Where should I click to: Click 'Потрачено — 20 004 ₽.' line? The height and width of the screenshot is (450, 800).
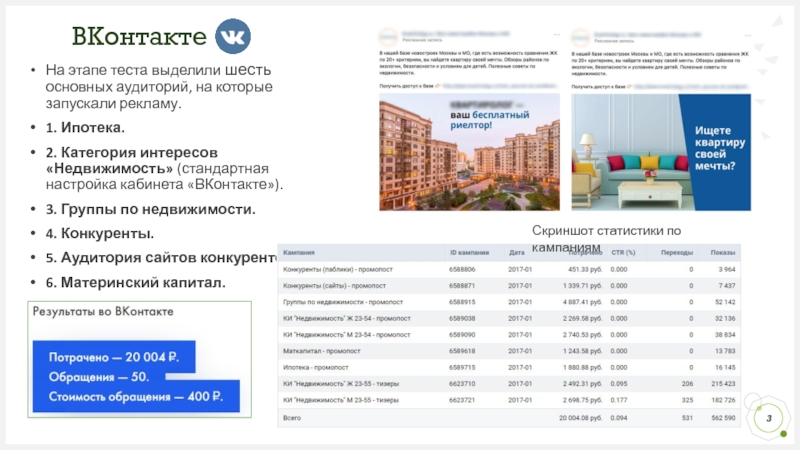(114, 357)
